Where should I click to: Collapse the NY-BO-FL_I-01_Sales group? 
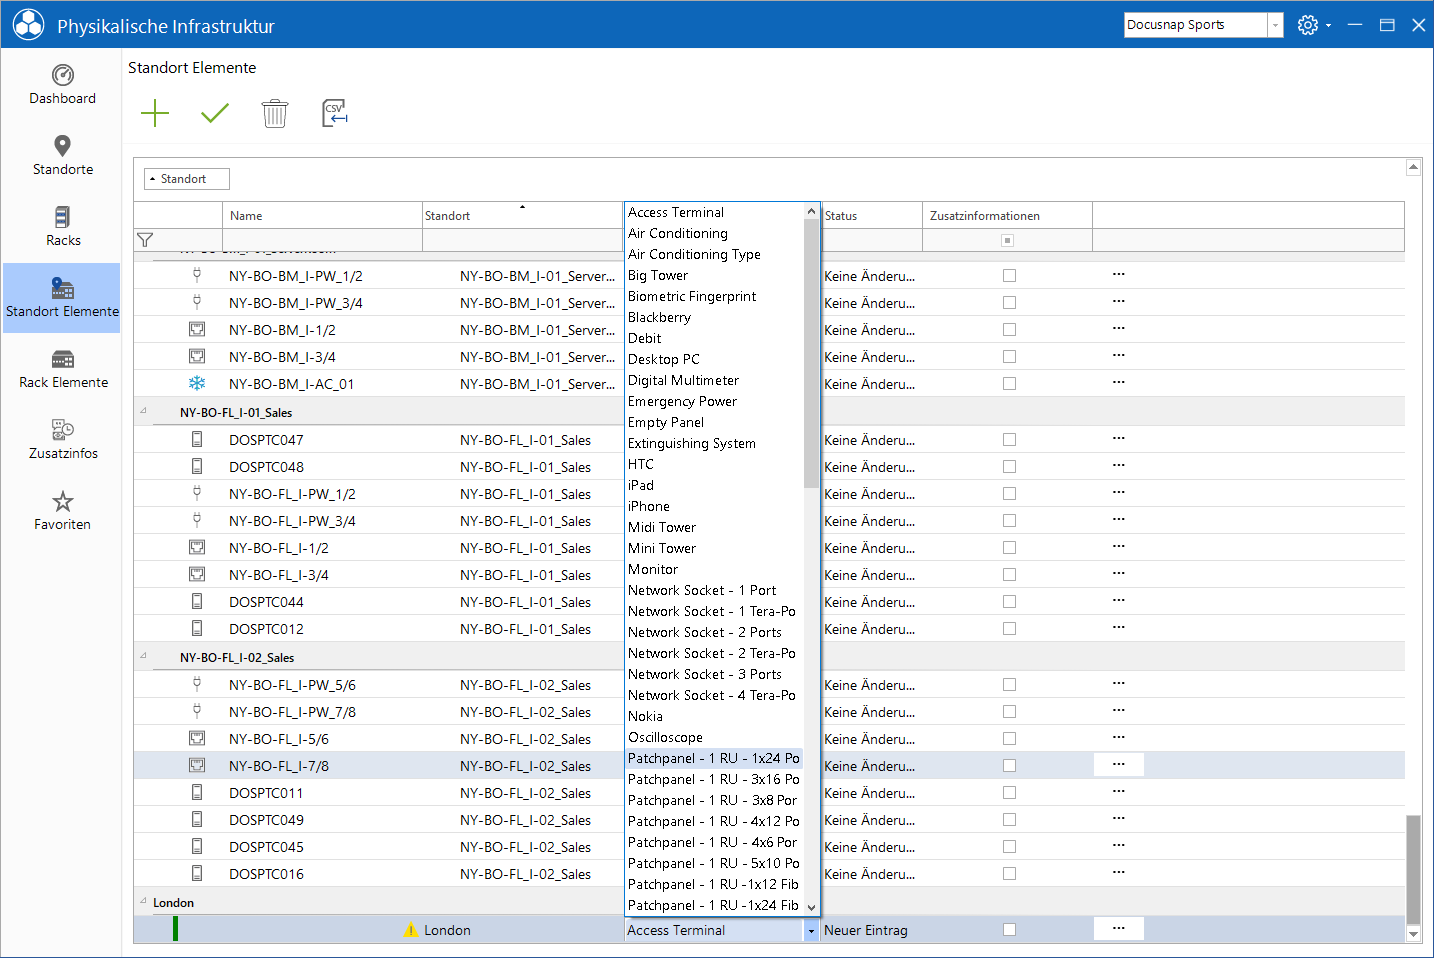coord(143,411)
